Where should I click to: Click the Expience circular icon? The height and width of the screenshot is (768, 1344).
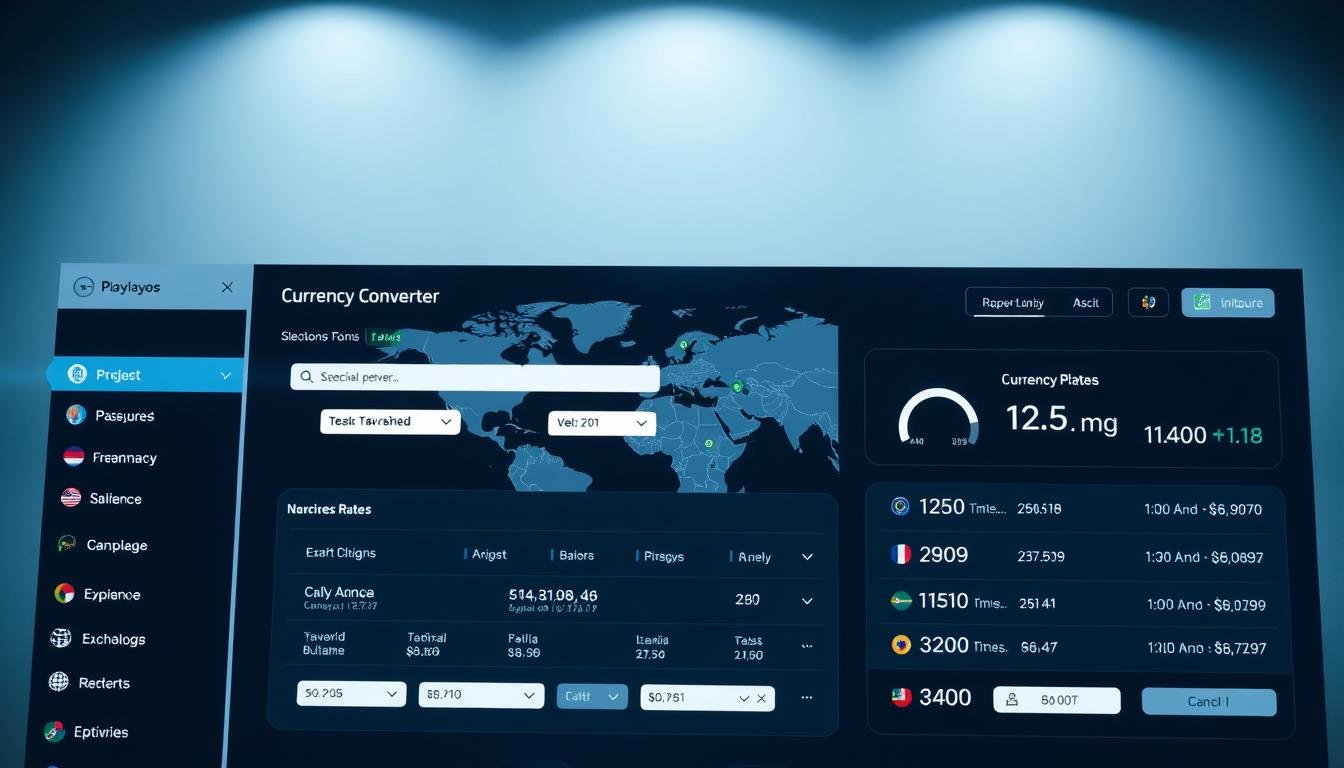point(64,593)
